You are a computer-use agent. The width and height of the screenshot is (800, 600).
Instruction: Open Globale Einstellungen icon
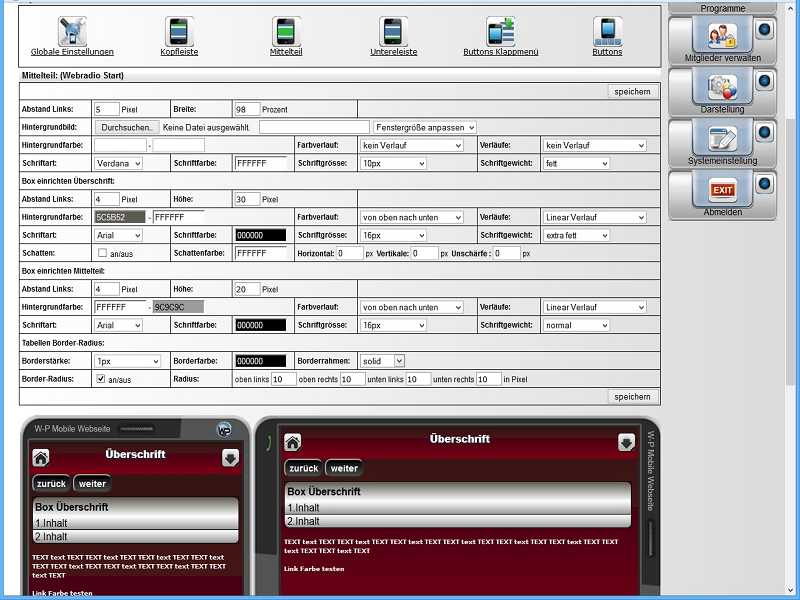(x=72, y=31)
